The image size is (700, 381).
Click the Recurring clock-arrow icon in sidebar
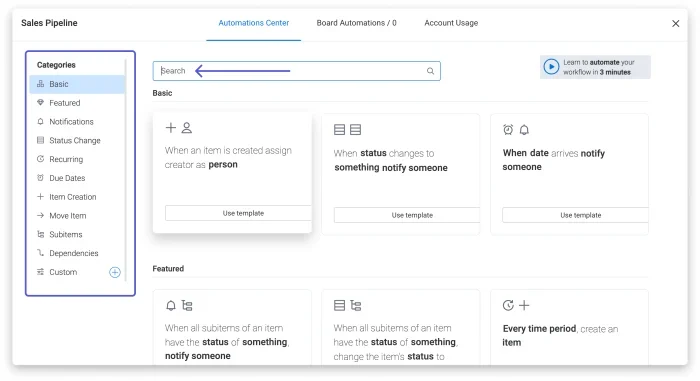tap(40, 159)
